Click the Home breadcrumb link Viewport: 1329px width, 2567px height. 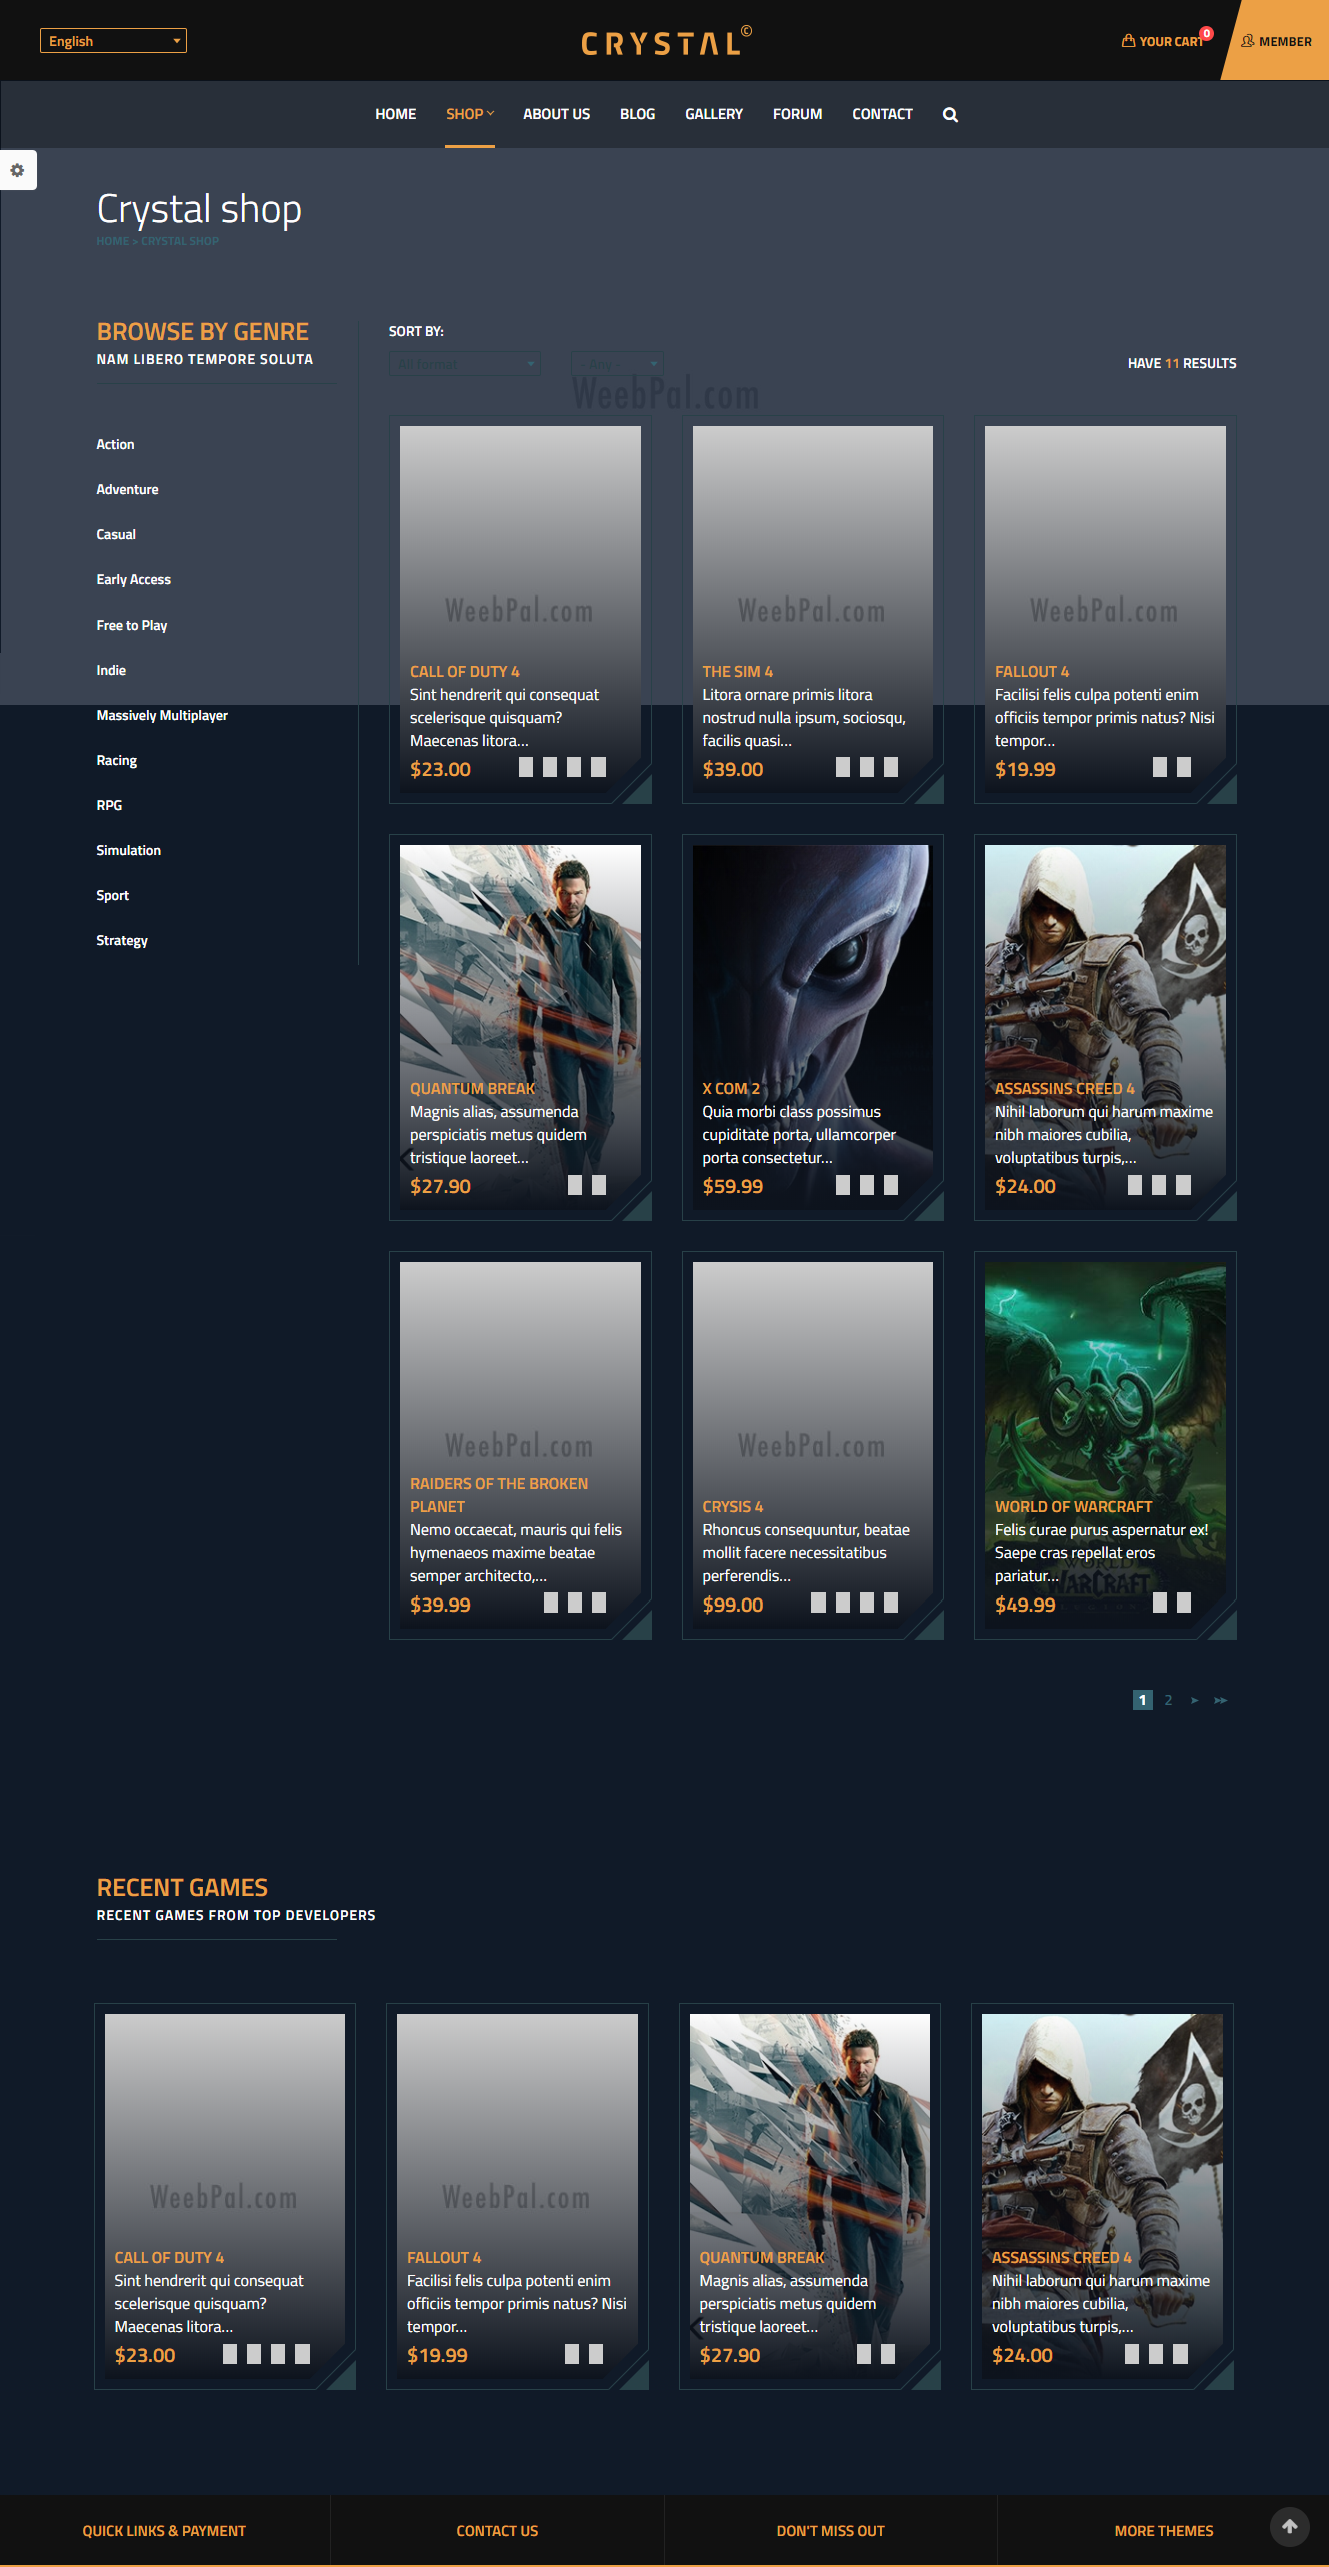pos(113,241)
